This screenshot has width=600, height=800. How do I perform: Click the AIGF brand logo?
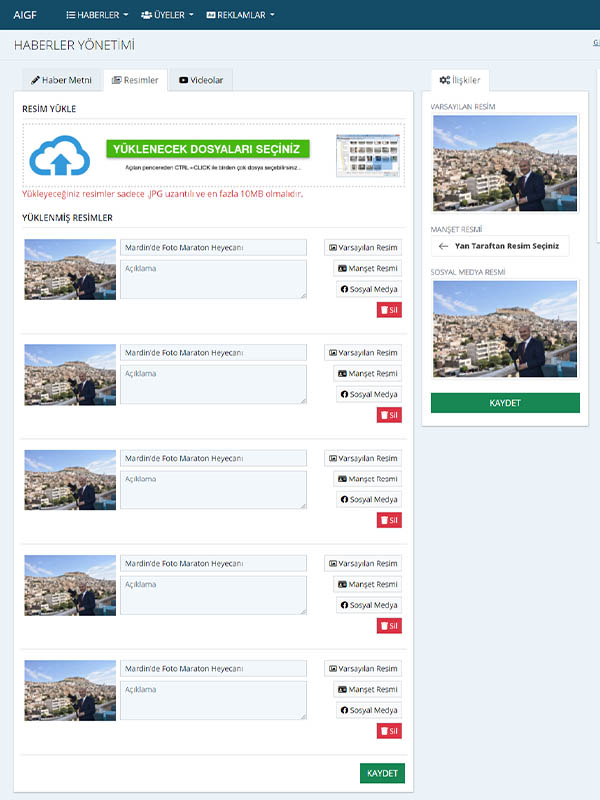coord(25,15)
